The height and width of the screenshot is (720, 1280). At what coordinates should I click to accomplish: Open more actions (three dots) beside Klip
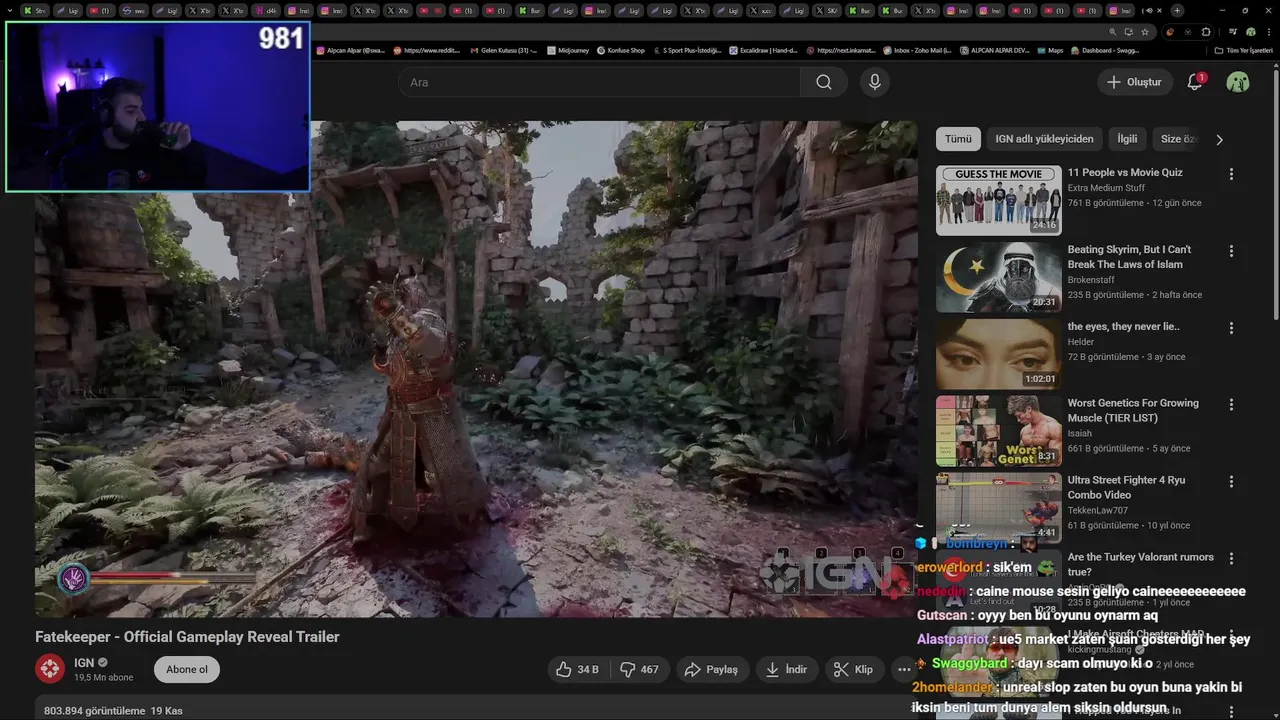904,669
